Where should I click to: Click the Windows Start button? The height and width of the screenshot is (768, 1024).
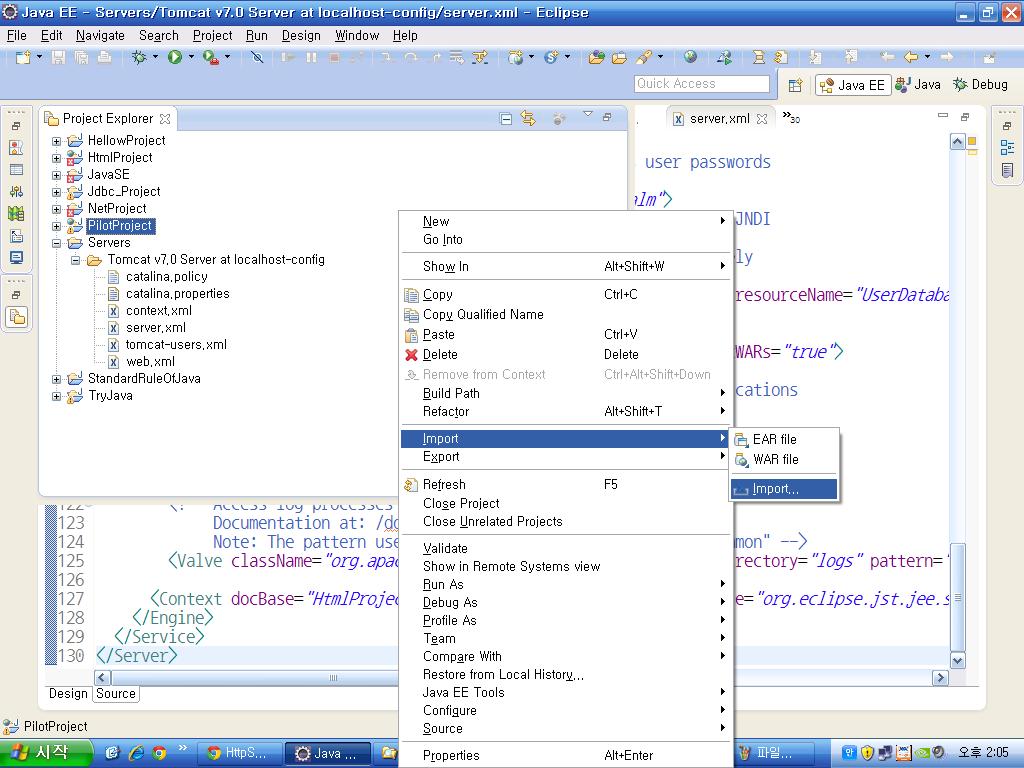point(46,753)
